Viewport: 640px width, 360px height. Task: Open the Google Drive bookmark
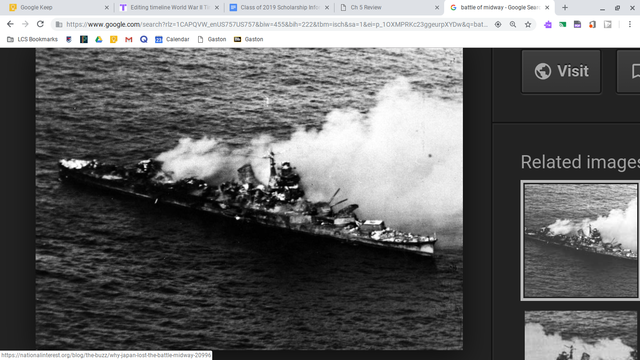pos(99,39)
